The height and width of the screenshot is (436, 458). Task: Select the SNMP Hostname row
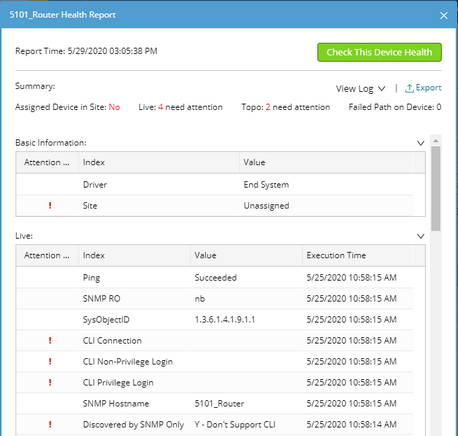214,403
